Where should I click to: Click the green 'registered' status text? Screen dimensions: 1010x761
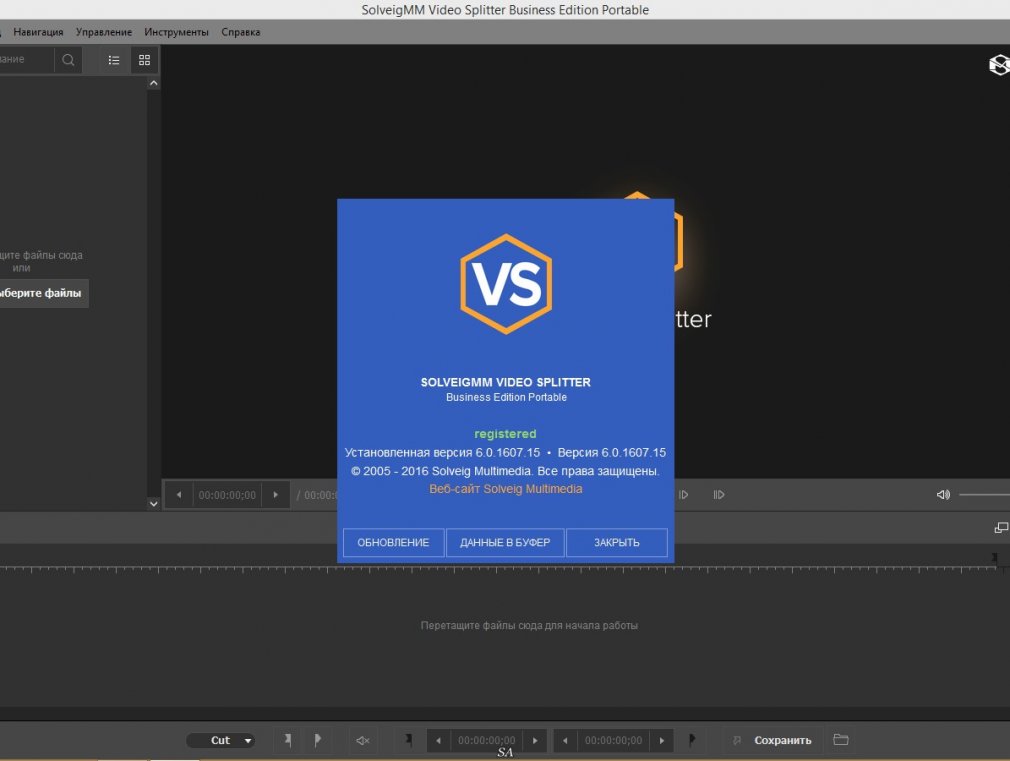[x=506, y=434]
